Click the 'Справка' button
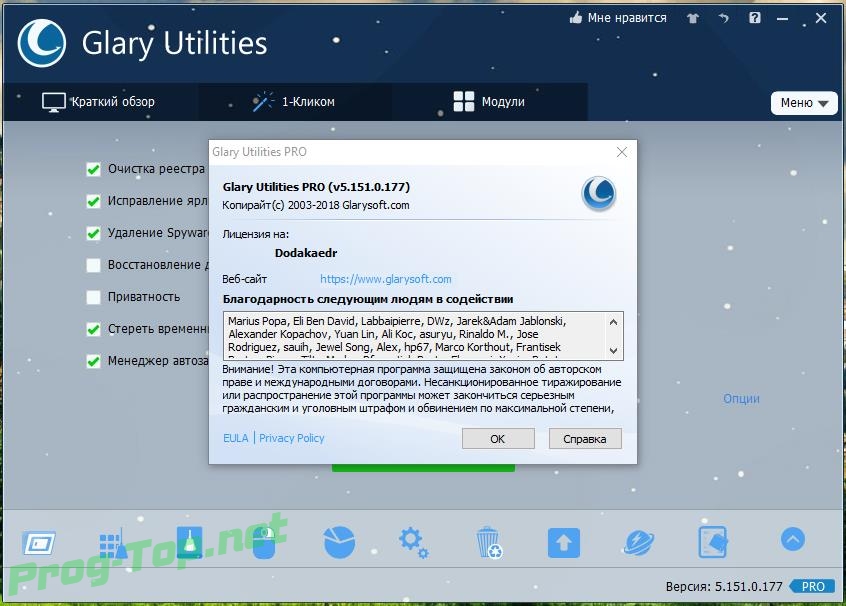846x606 pixels. [x=585, y=439]
